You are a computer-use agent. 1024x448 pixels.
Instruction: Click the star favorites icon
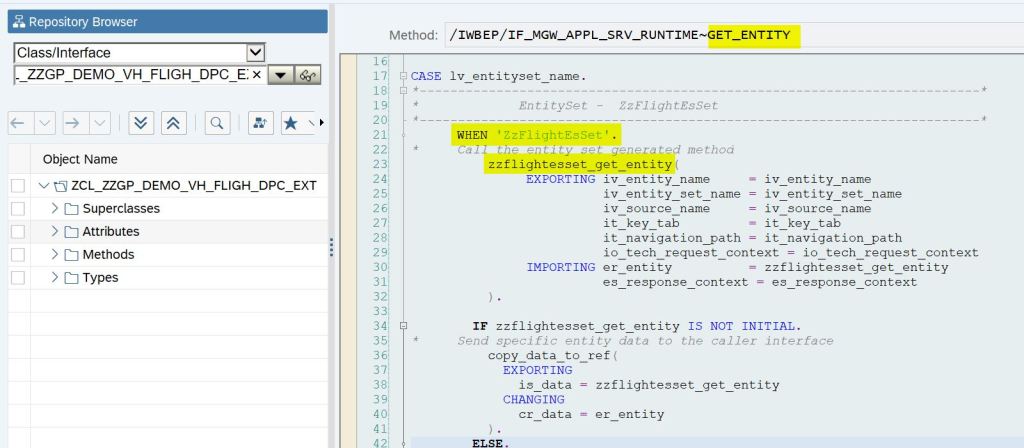(x=291, y=123)
